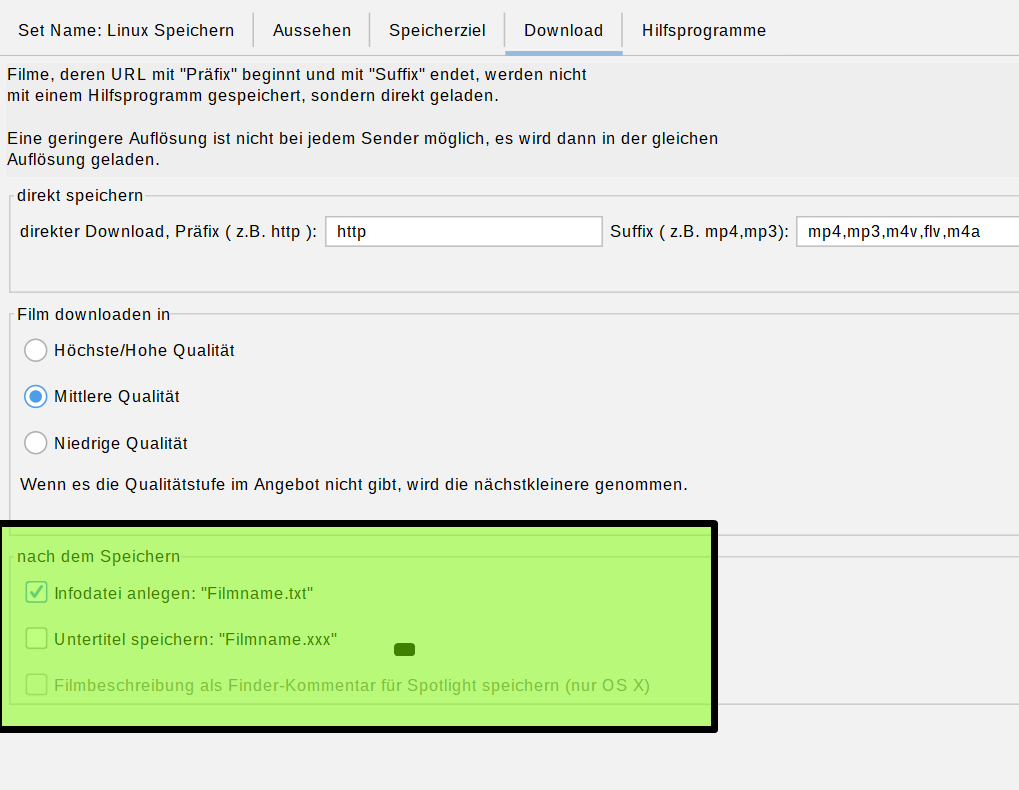Image resolution: width=1019 pixels, height=790 pixels.
Task: Select the Mittlere Qualität radio option
Action: [36, 396]
